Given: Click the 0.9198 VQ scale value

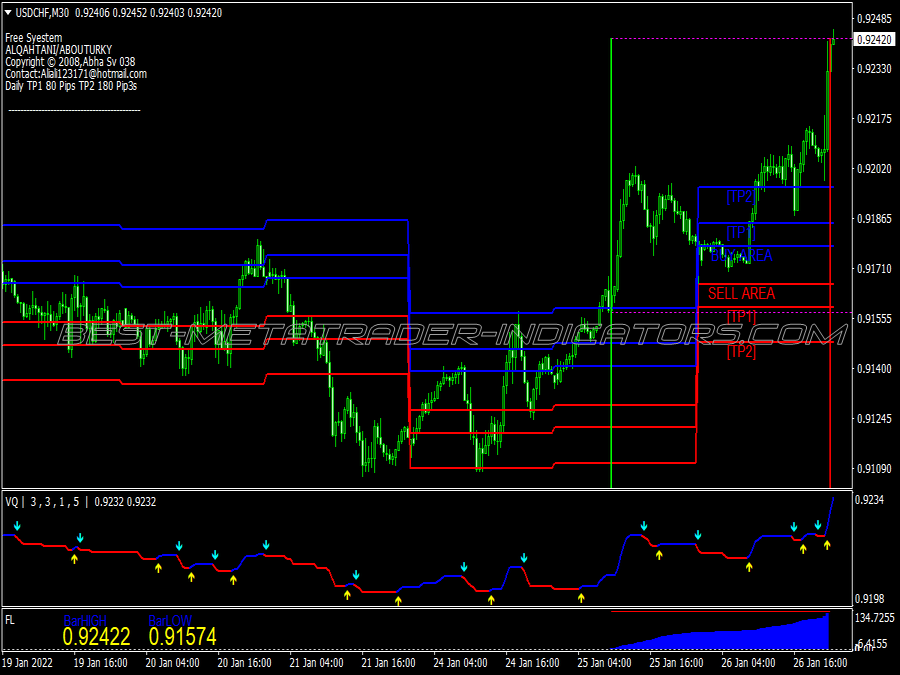Looking at the screenshot, I should (869, 599).
